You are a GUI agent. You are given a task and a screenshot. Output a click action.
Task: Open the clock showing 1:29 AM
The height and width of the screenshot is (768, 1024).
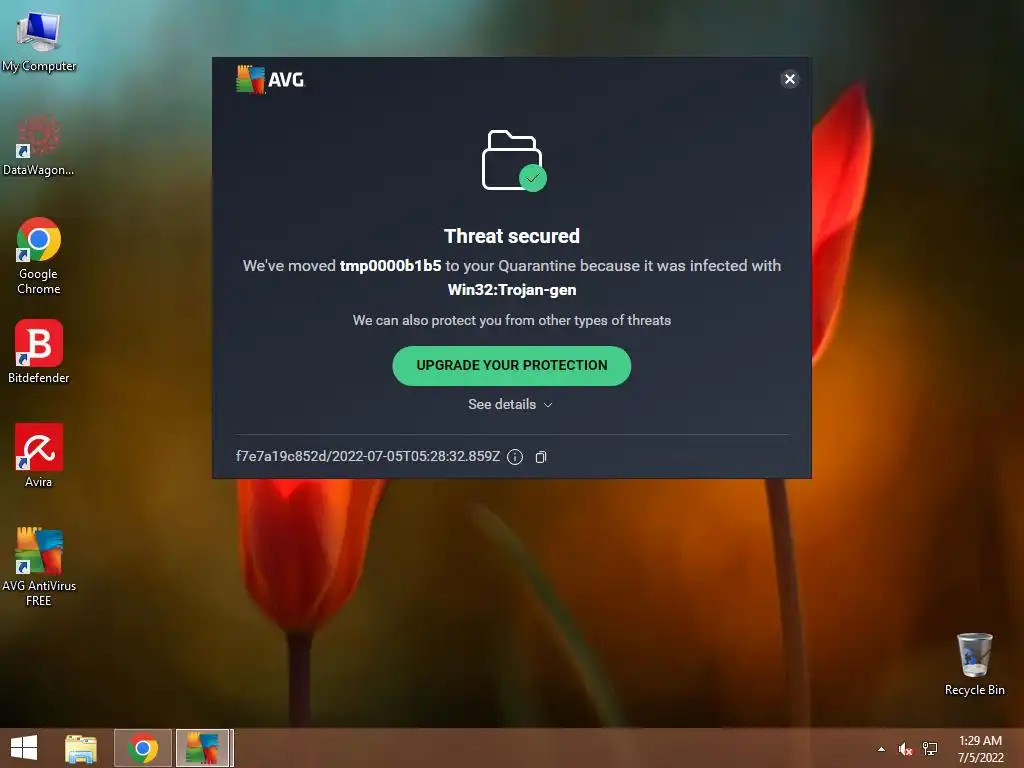980,749
